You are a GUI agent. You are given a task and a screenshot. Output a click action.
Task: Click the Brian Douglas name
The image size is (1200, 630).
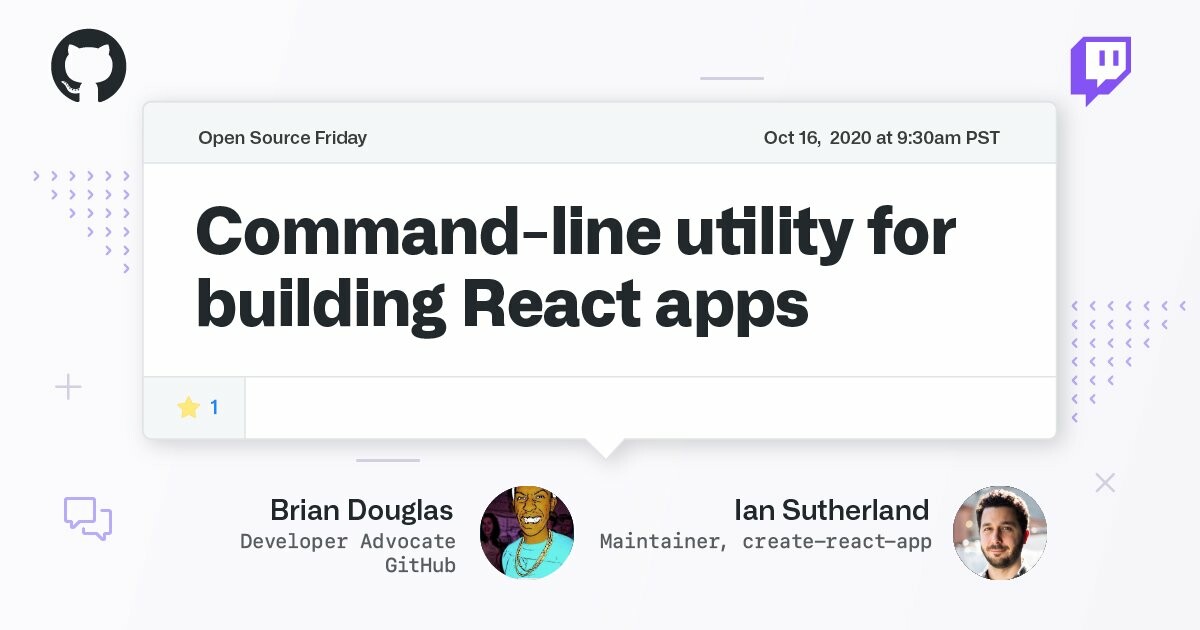coord(361,510)
